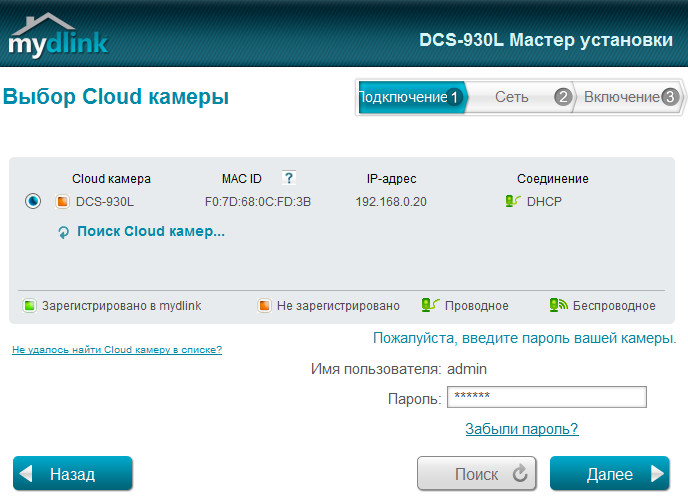Open the Подключение step 1 tab

pyautogui.click(x=408, y=97)
